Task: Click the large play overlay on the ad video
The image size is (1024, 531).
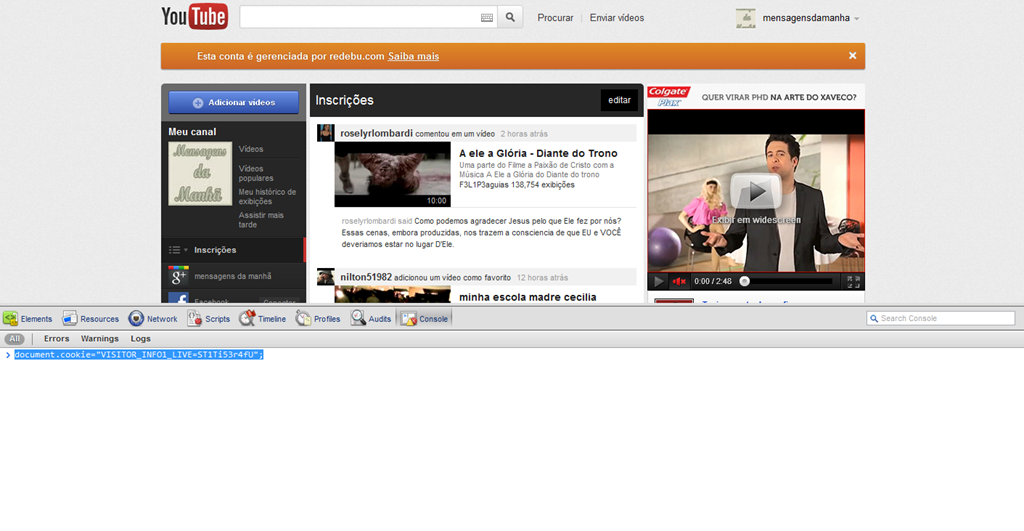Action: (756, 191)
